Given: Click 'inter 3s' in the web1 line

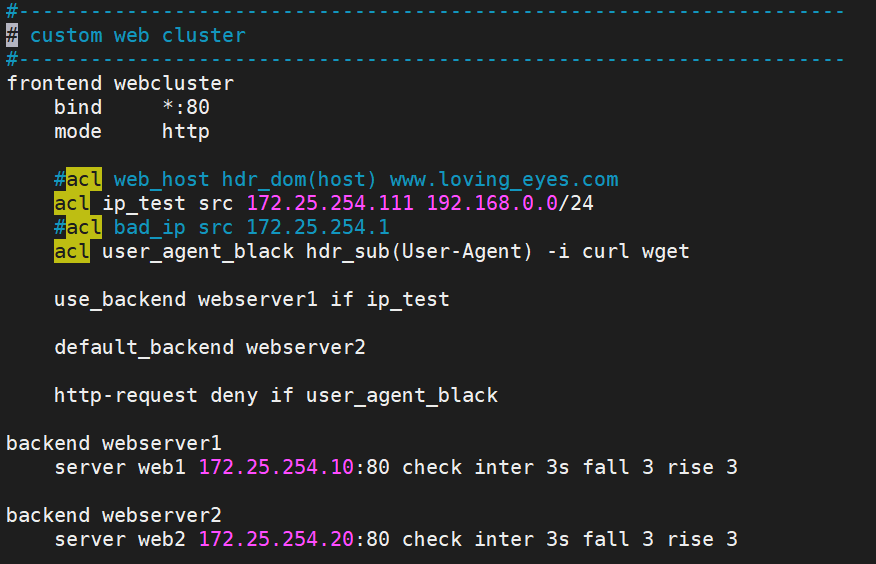Looking at the screenshot, I should point(522,467).
